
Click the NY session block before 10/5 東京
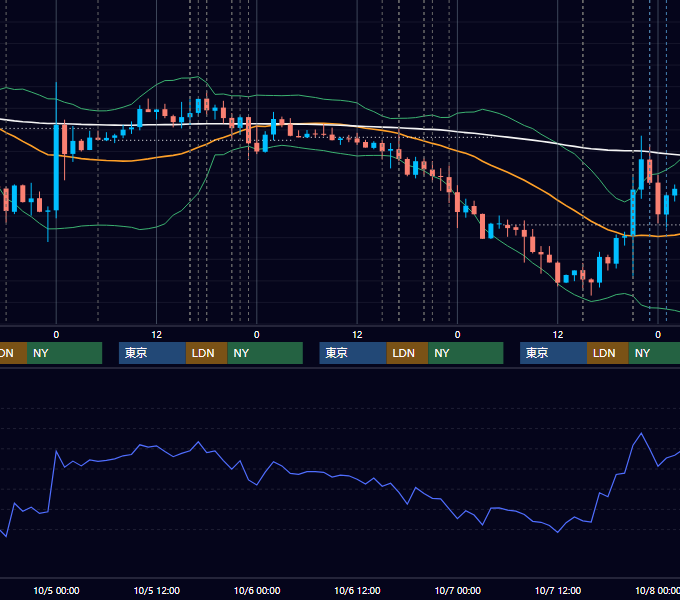pyautogui.click(x=64, y=353)
